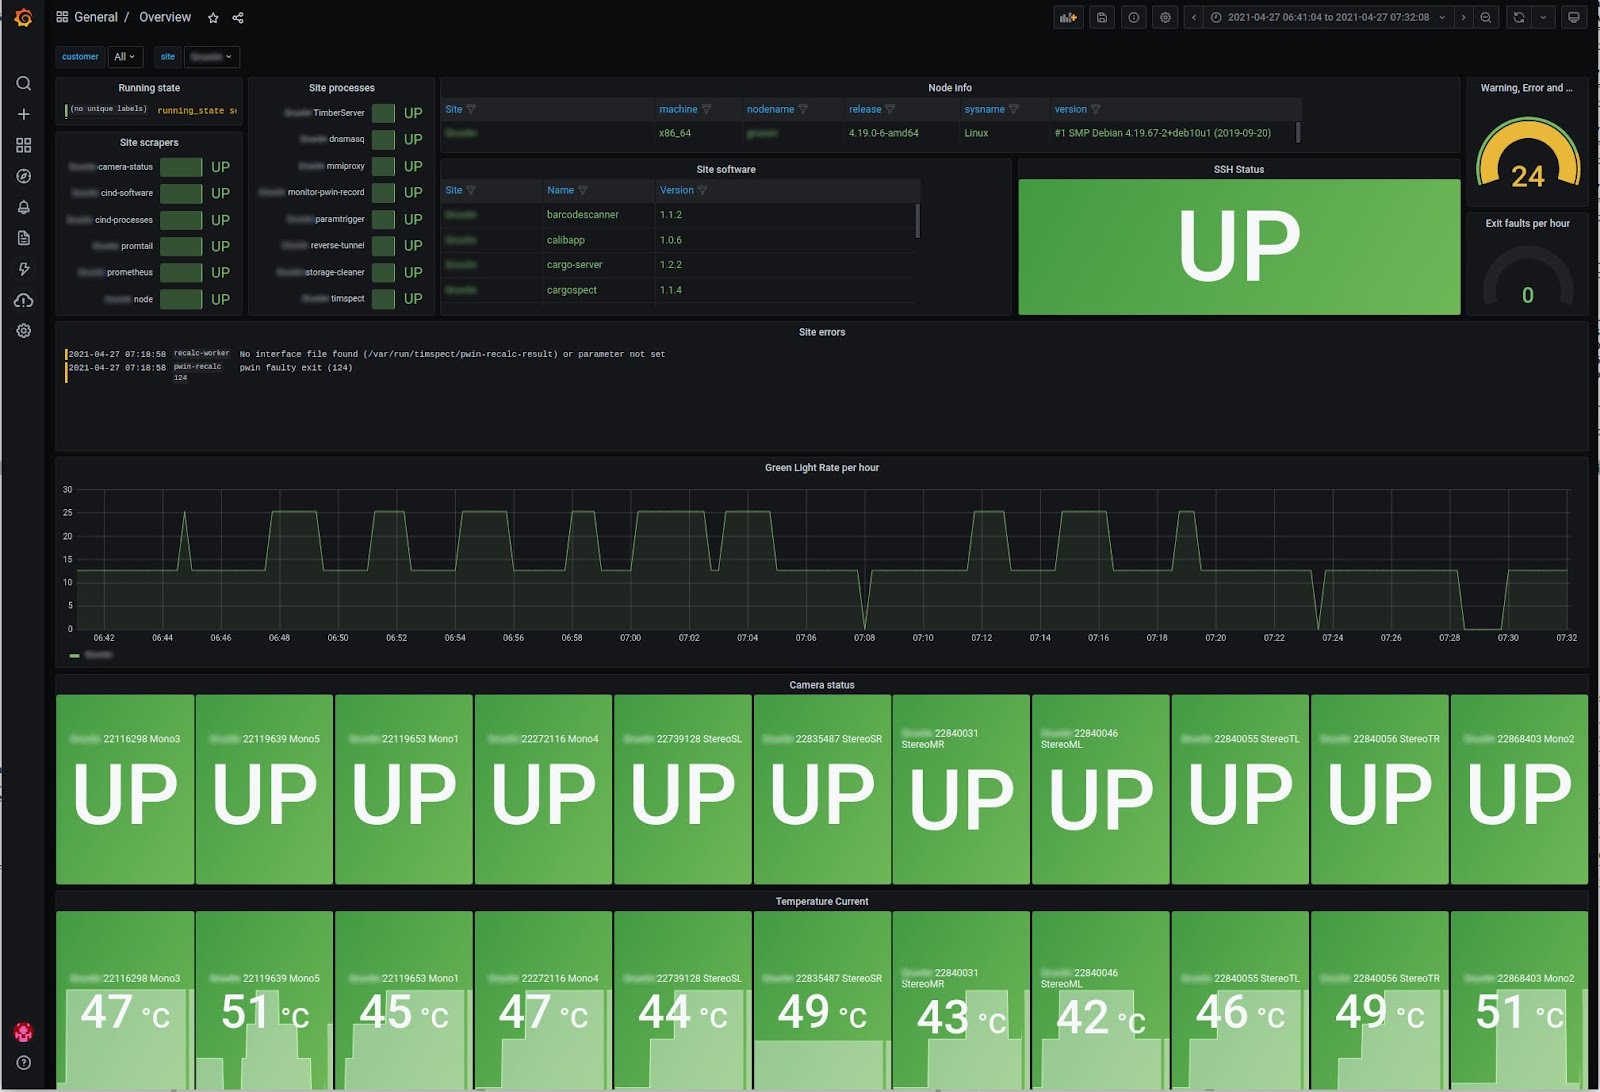Open the Alerting bell icon
The image size is (1600, 1092).
pyautogui.click(x=24, y=207)
